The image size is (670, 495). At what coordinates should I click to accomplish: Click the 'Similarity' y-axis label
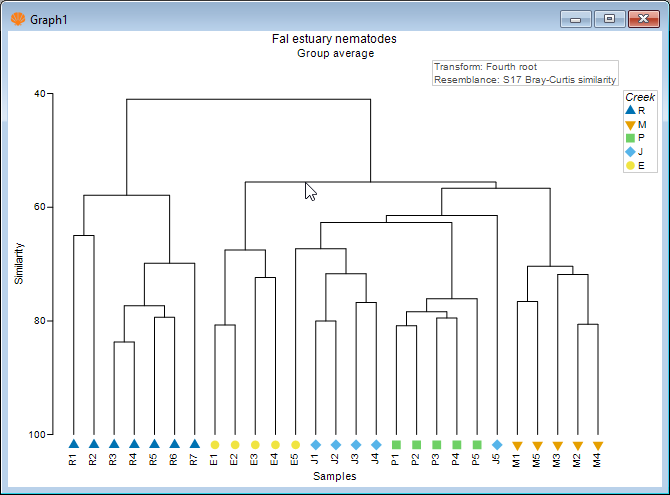[19, 264]
